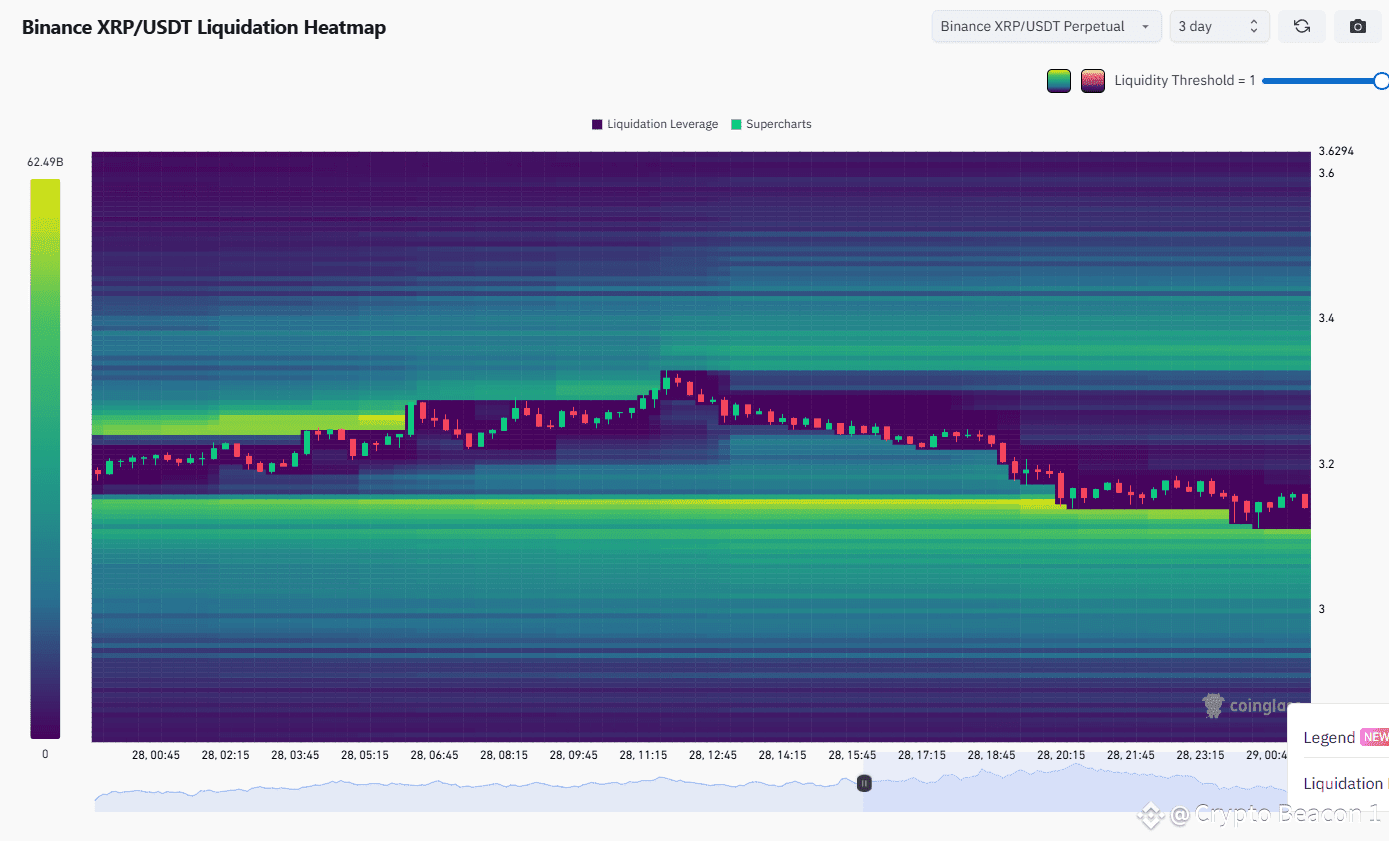This screenshot has height=841, width=1389.
Task: Click the 62.49B color scale bar
Action: coord(45,459)
